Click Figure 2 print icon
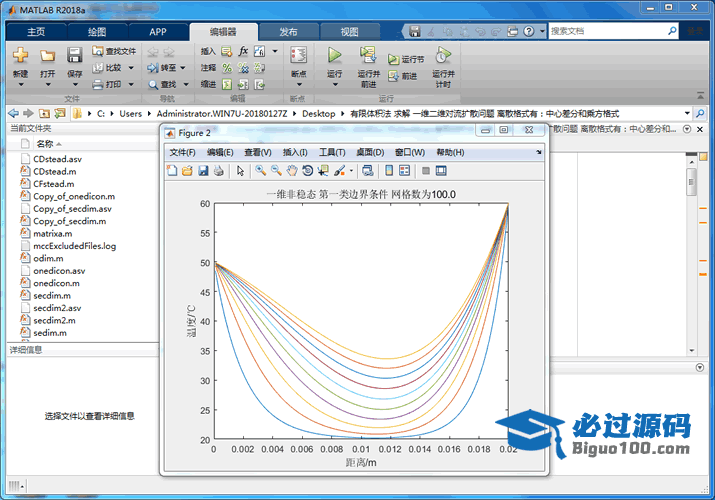 218,171
